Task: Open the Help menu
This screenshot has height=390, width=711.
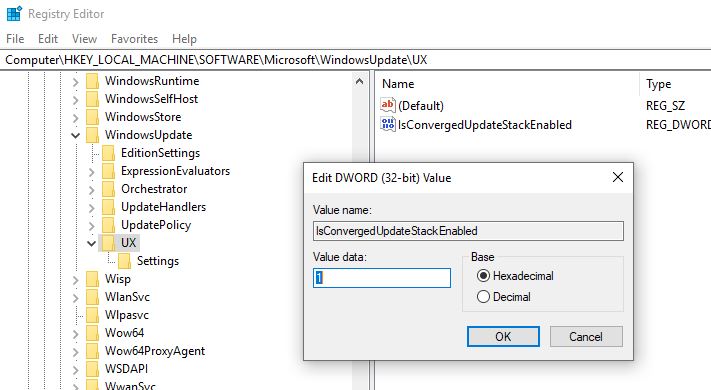Action: [x=184, y=39]
